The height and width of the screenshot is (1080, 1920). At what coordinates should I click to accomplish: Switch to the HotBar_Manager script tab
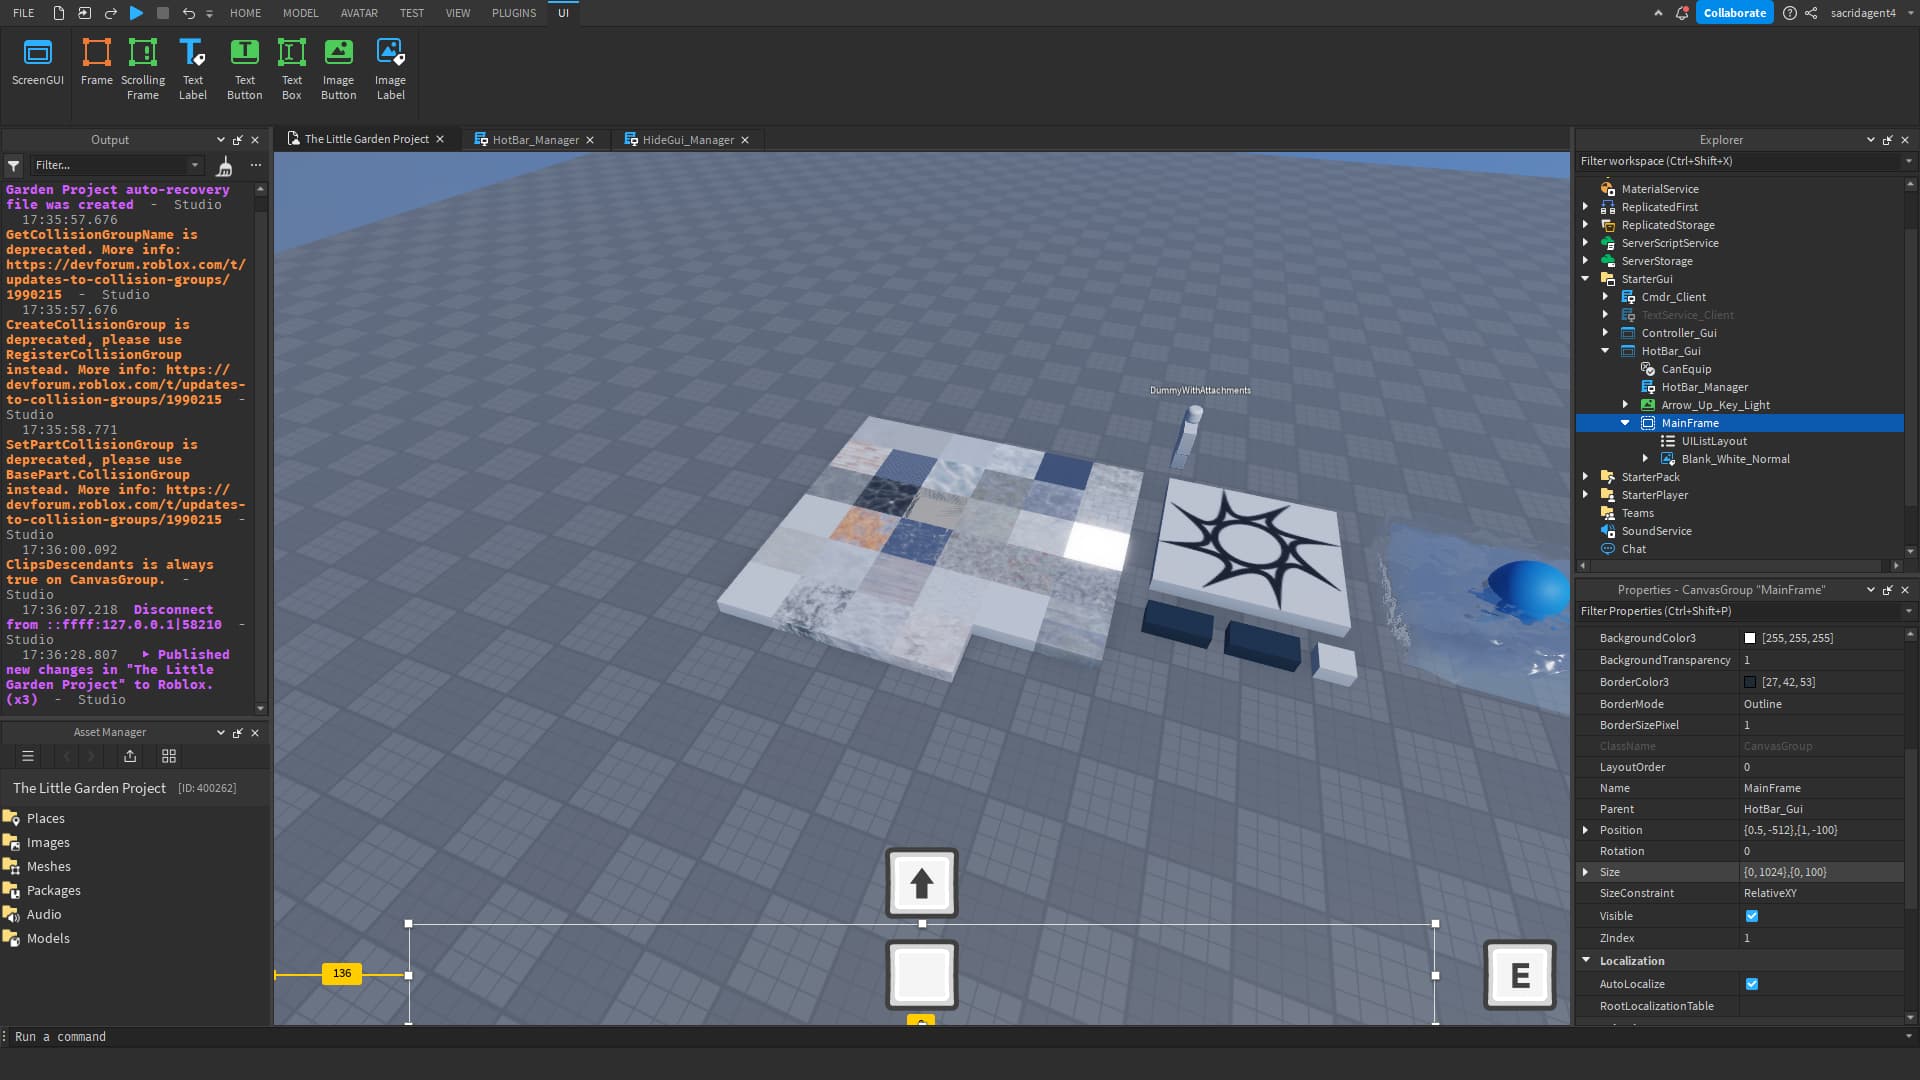(534, 139)
